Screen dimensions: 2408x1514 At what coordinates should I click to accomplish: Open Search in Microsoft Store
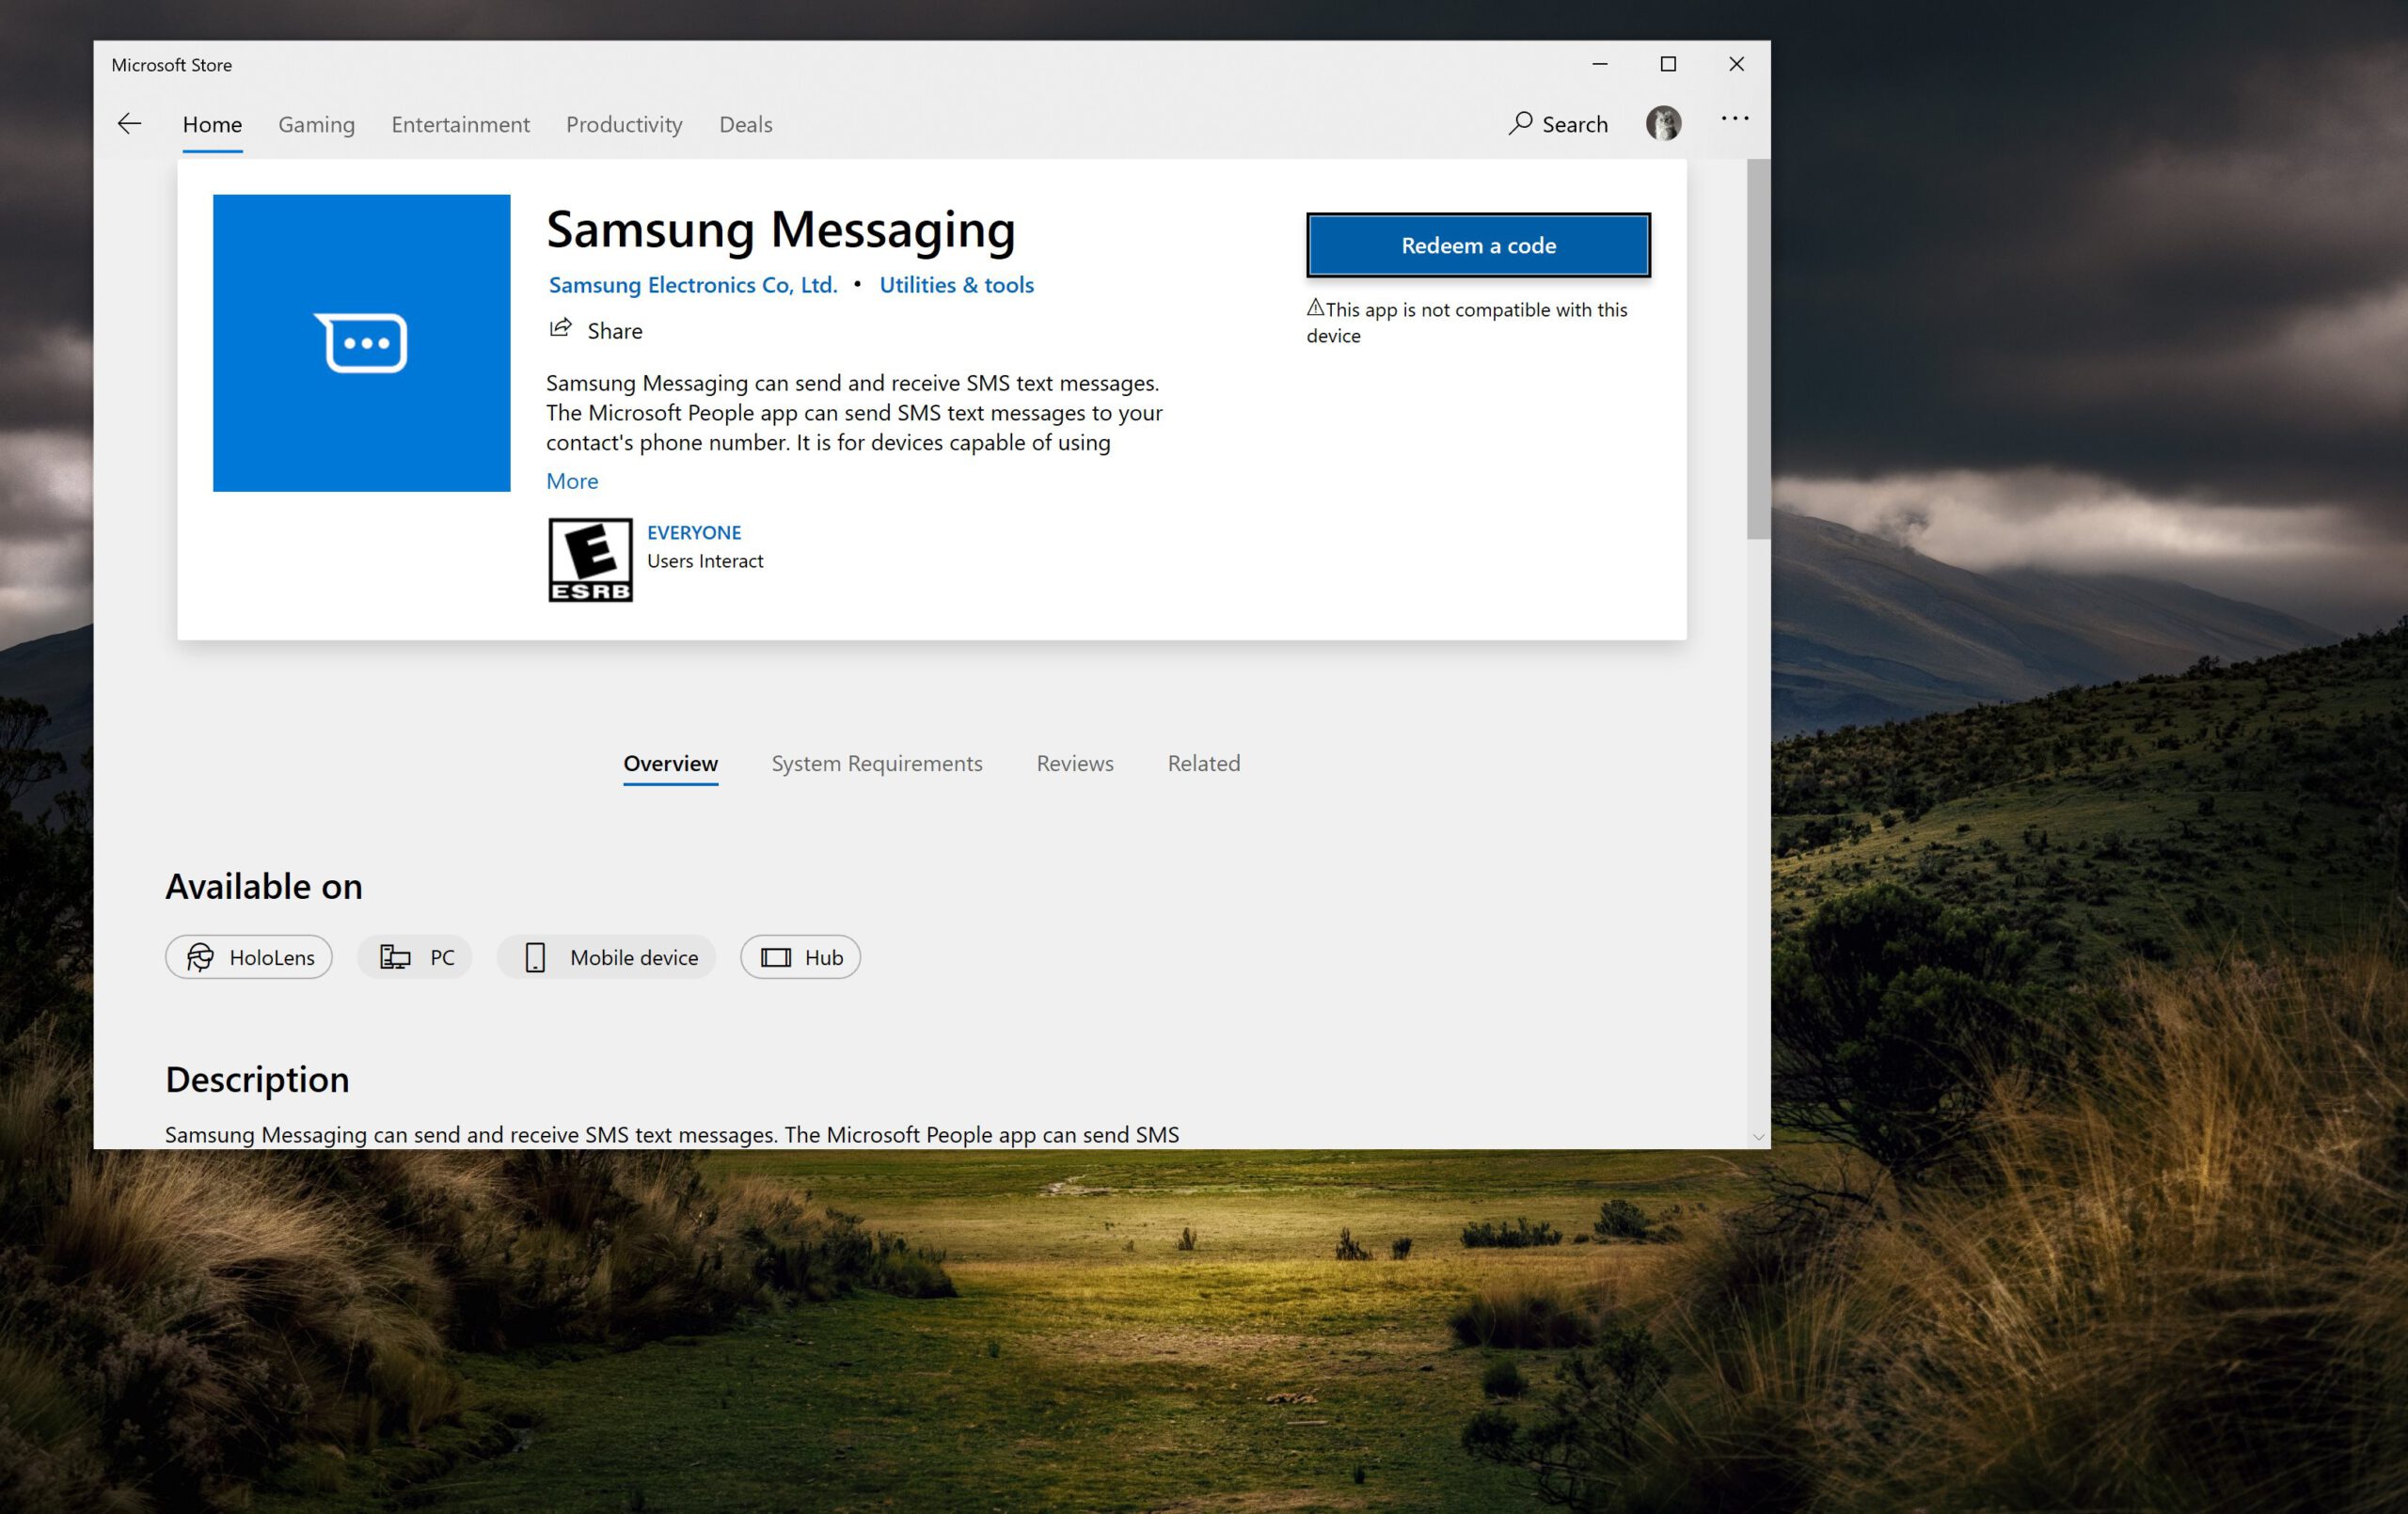pyautogui.click(x=1558, y=124)
